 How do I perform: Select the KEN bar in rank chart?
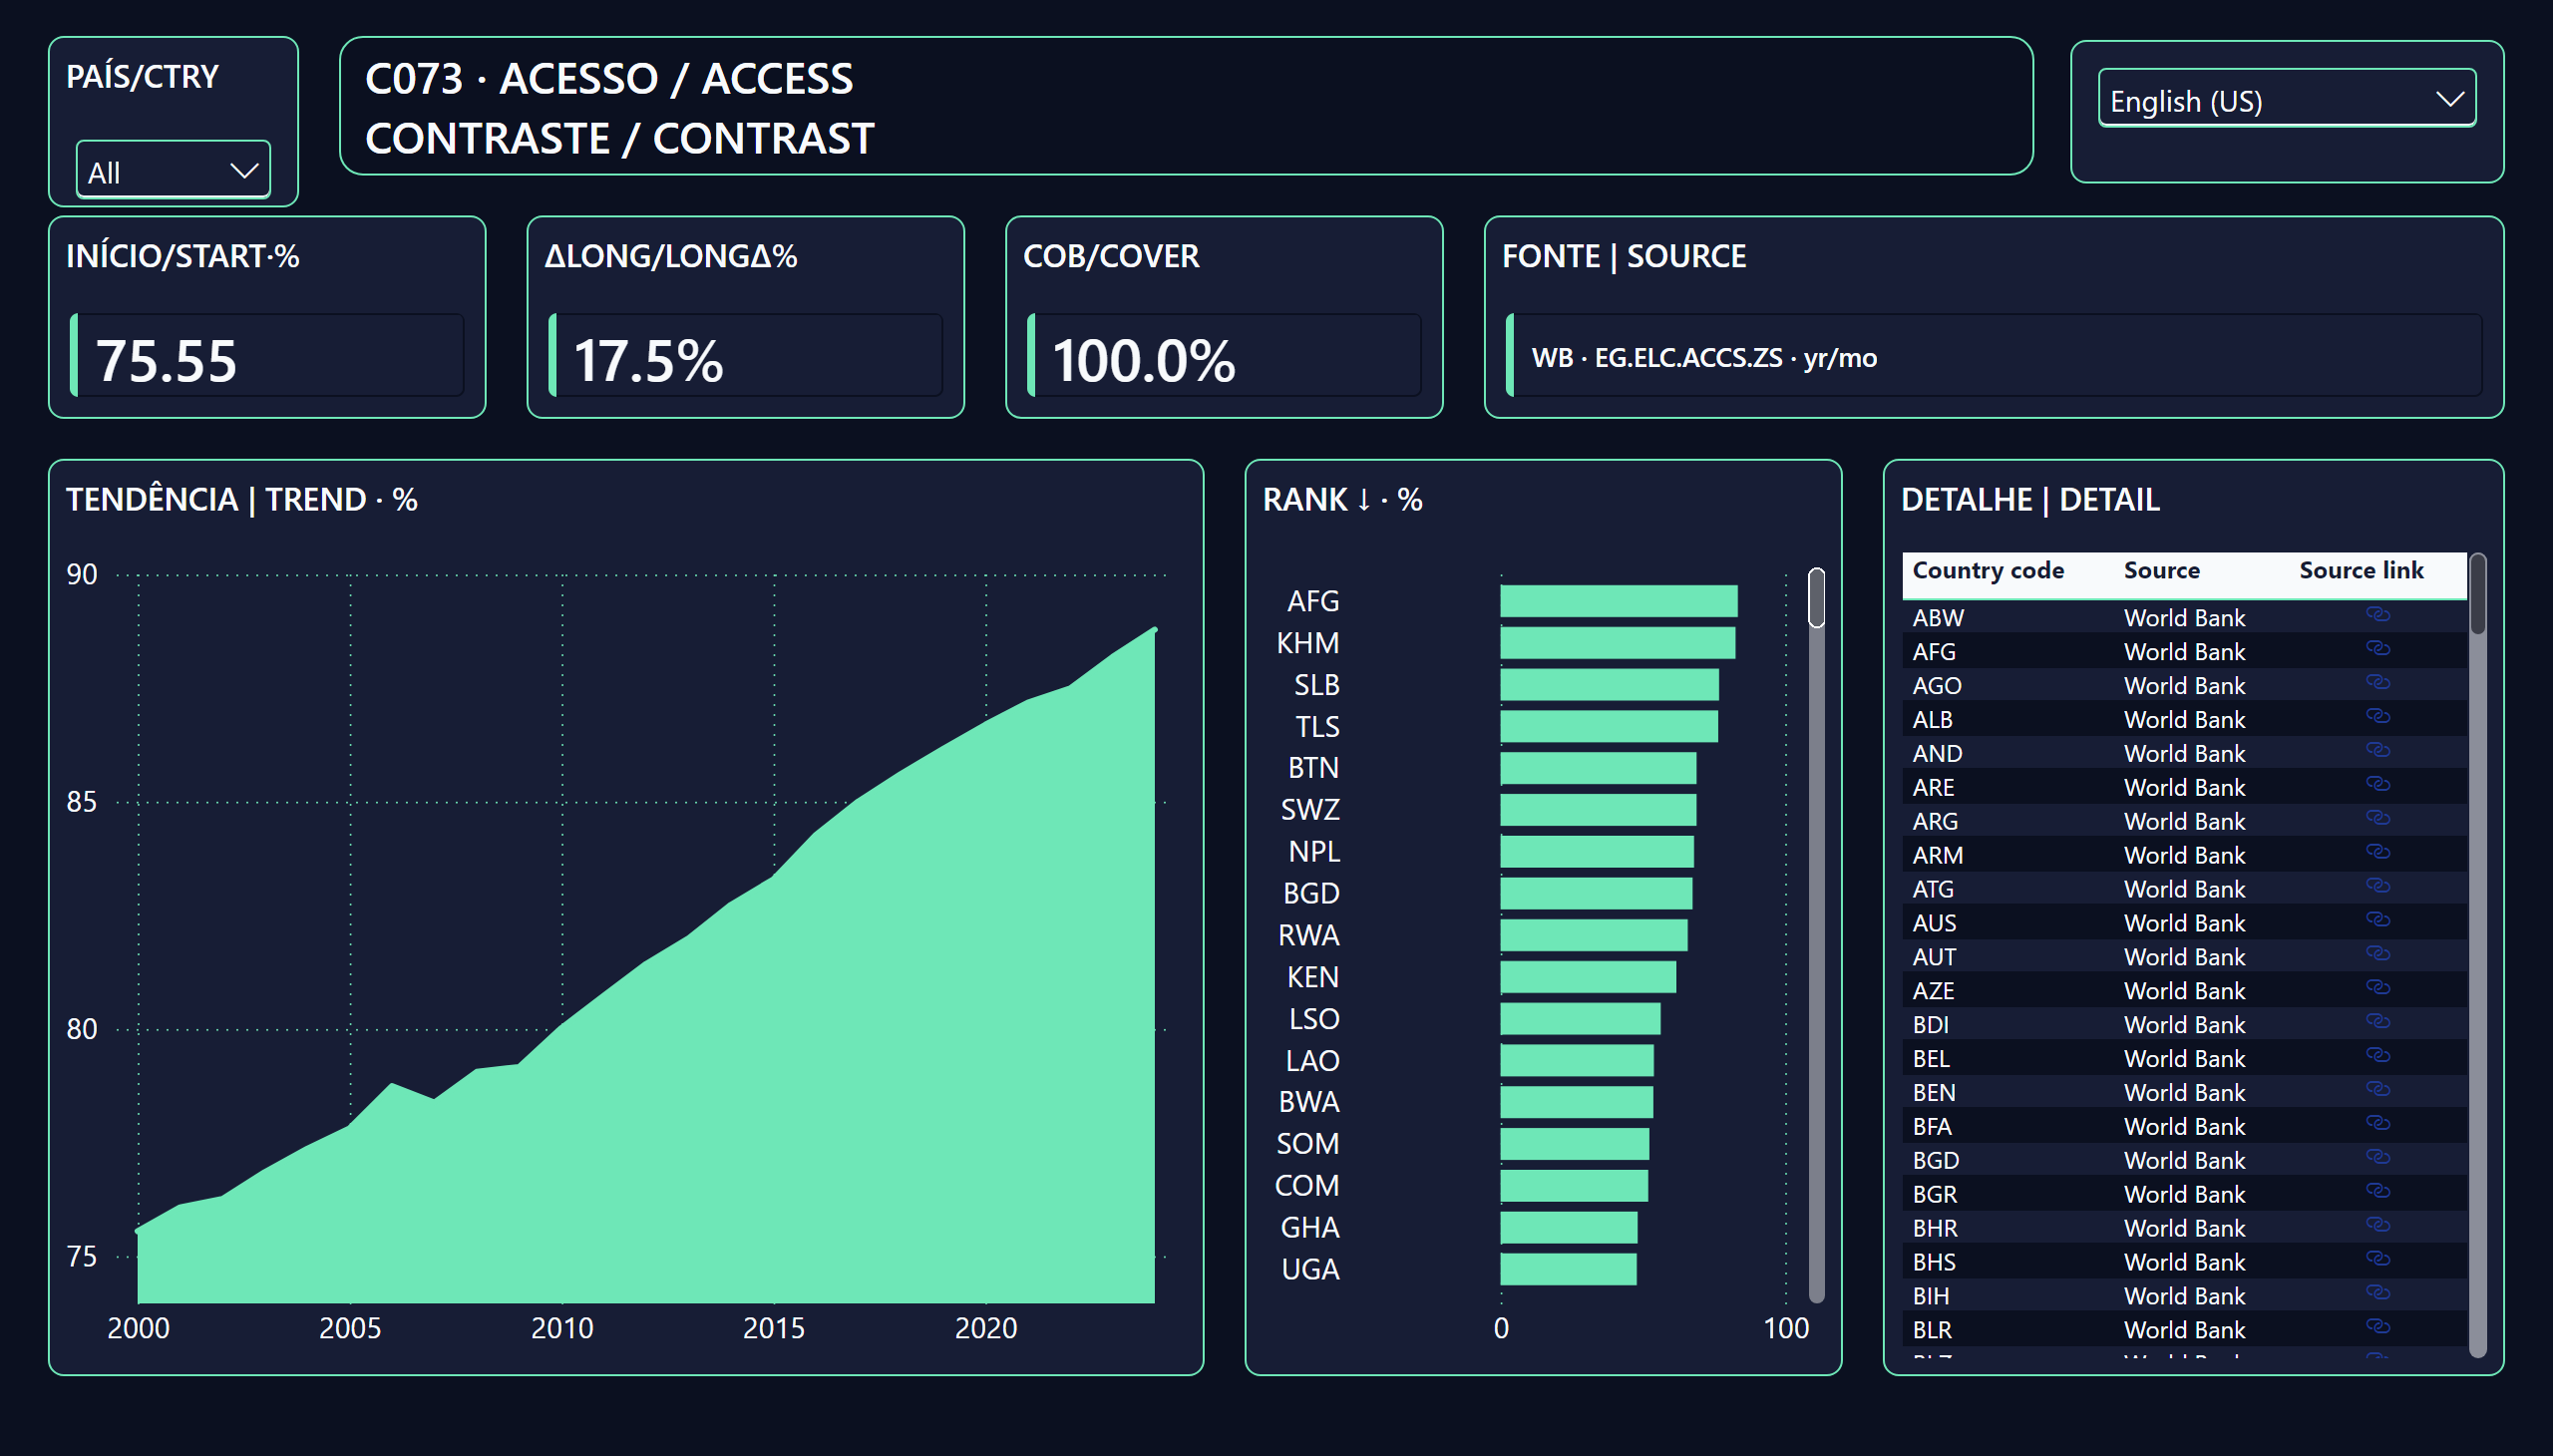(1588, 977)
